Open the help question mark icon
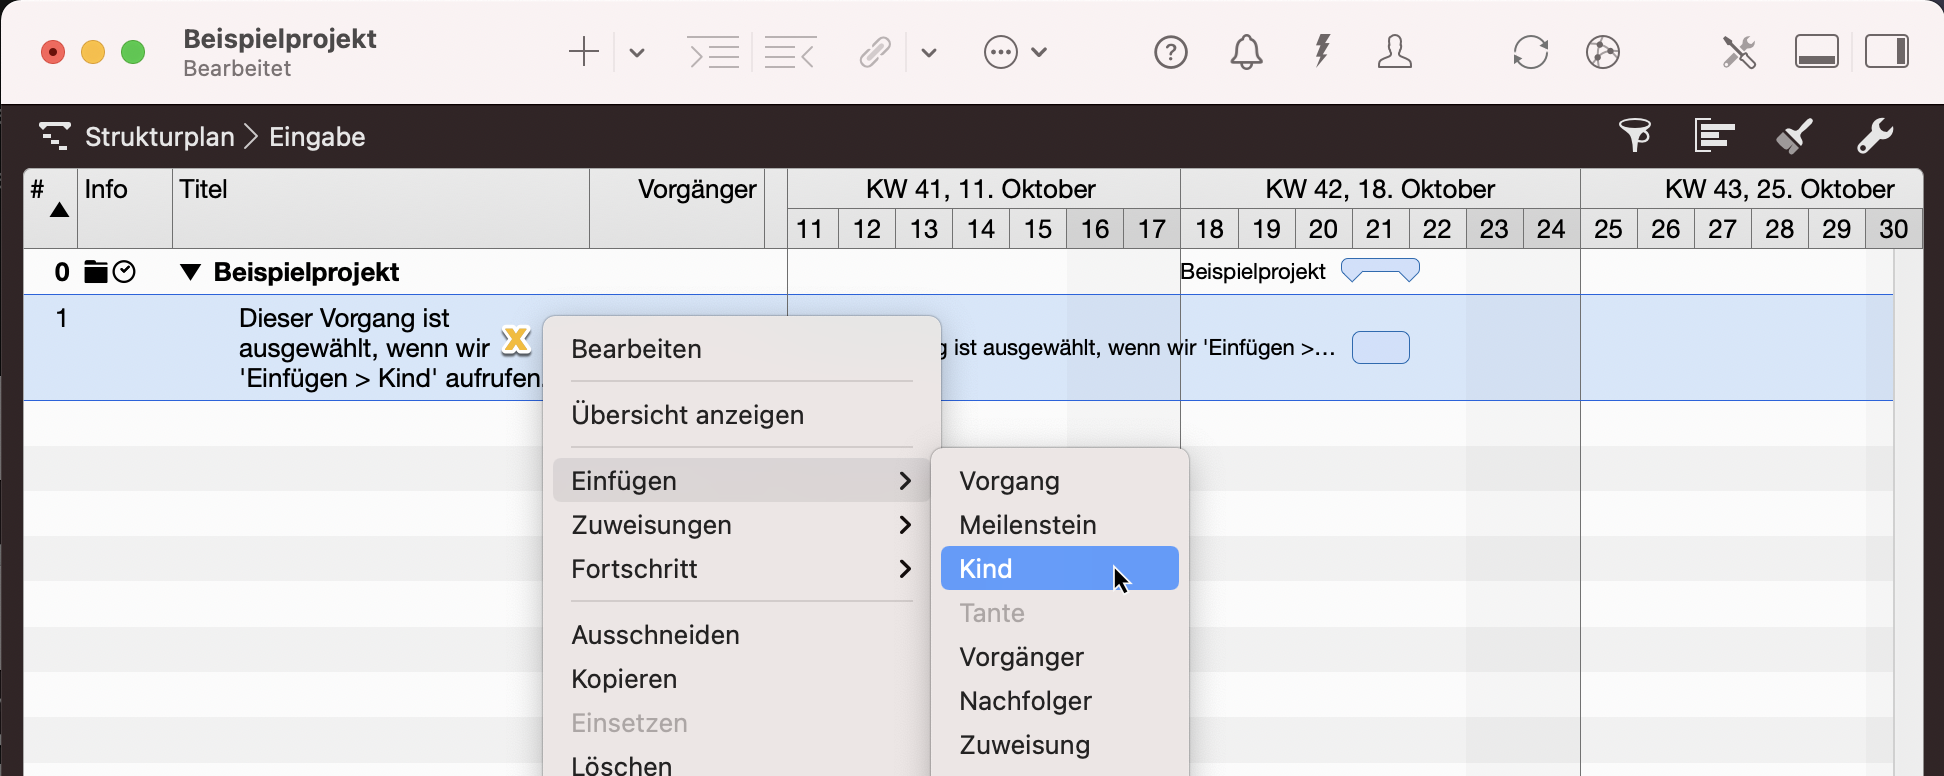The width and height of the screenshot is (1944, 776). point(1170,52)
